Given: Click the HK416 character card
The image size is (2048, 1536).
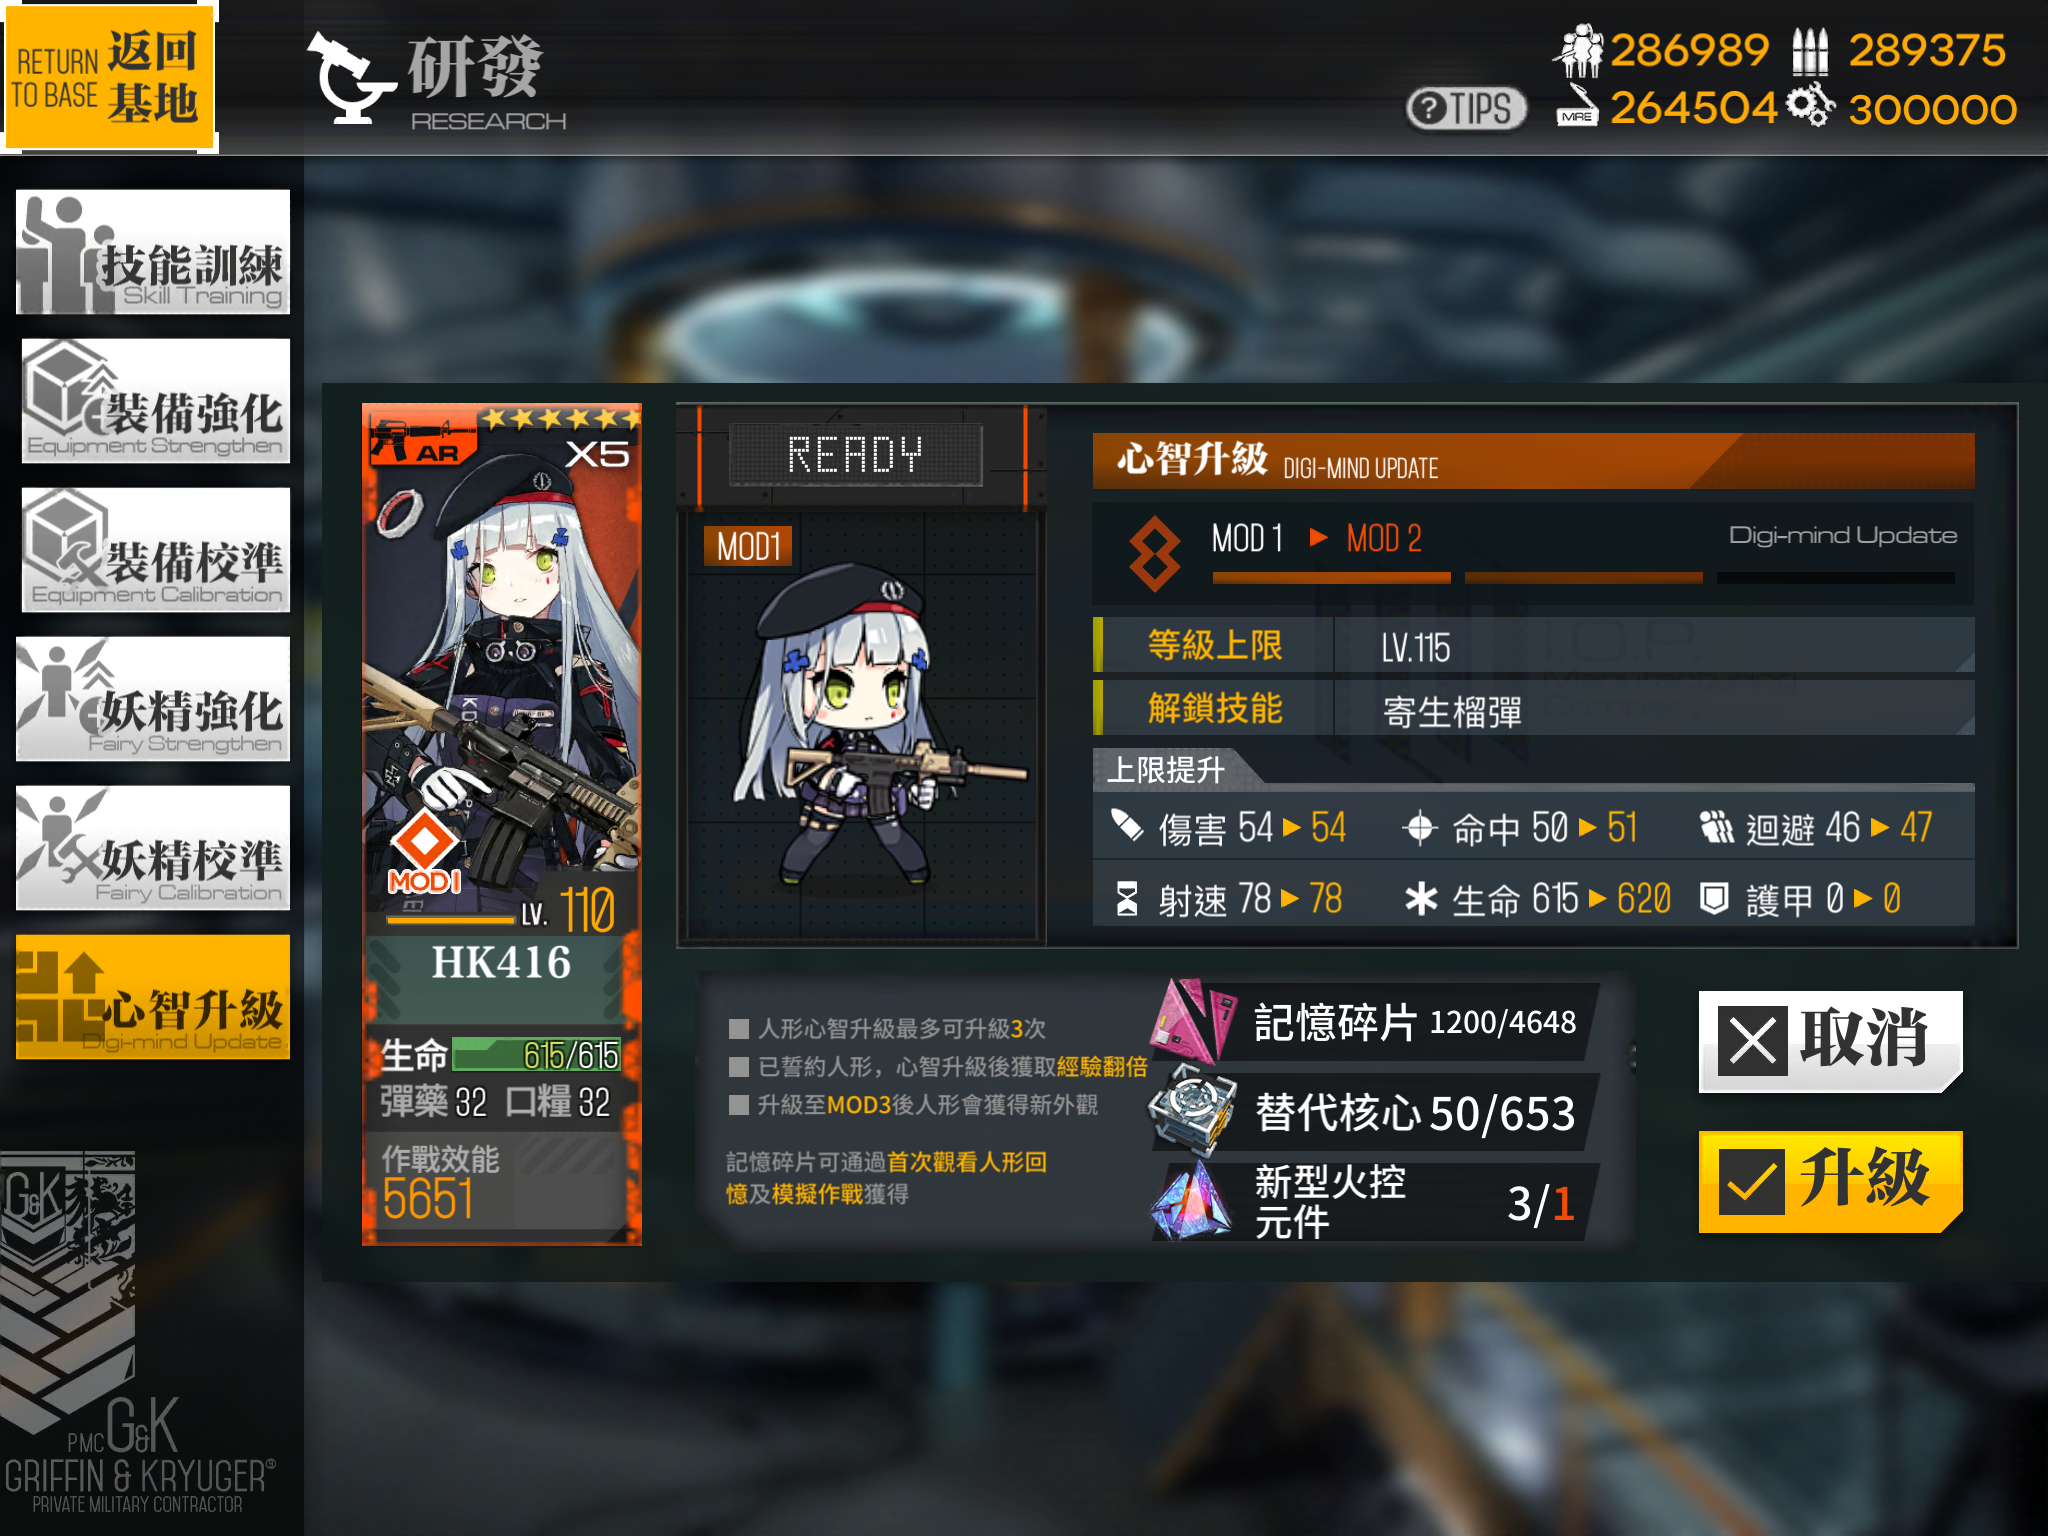Looking at the screenshot, I should 502,824.
